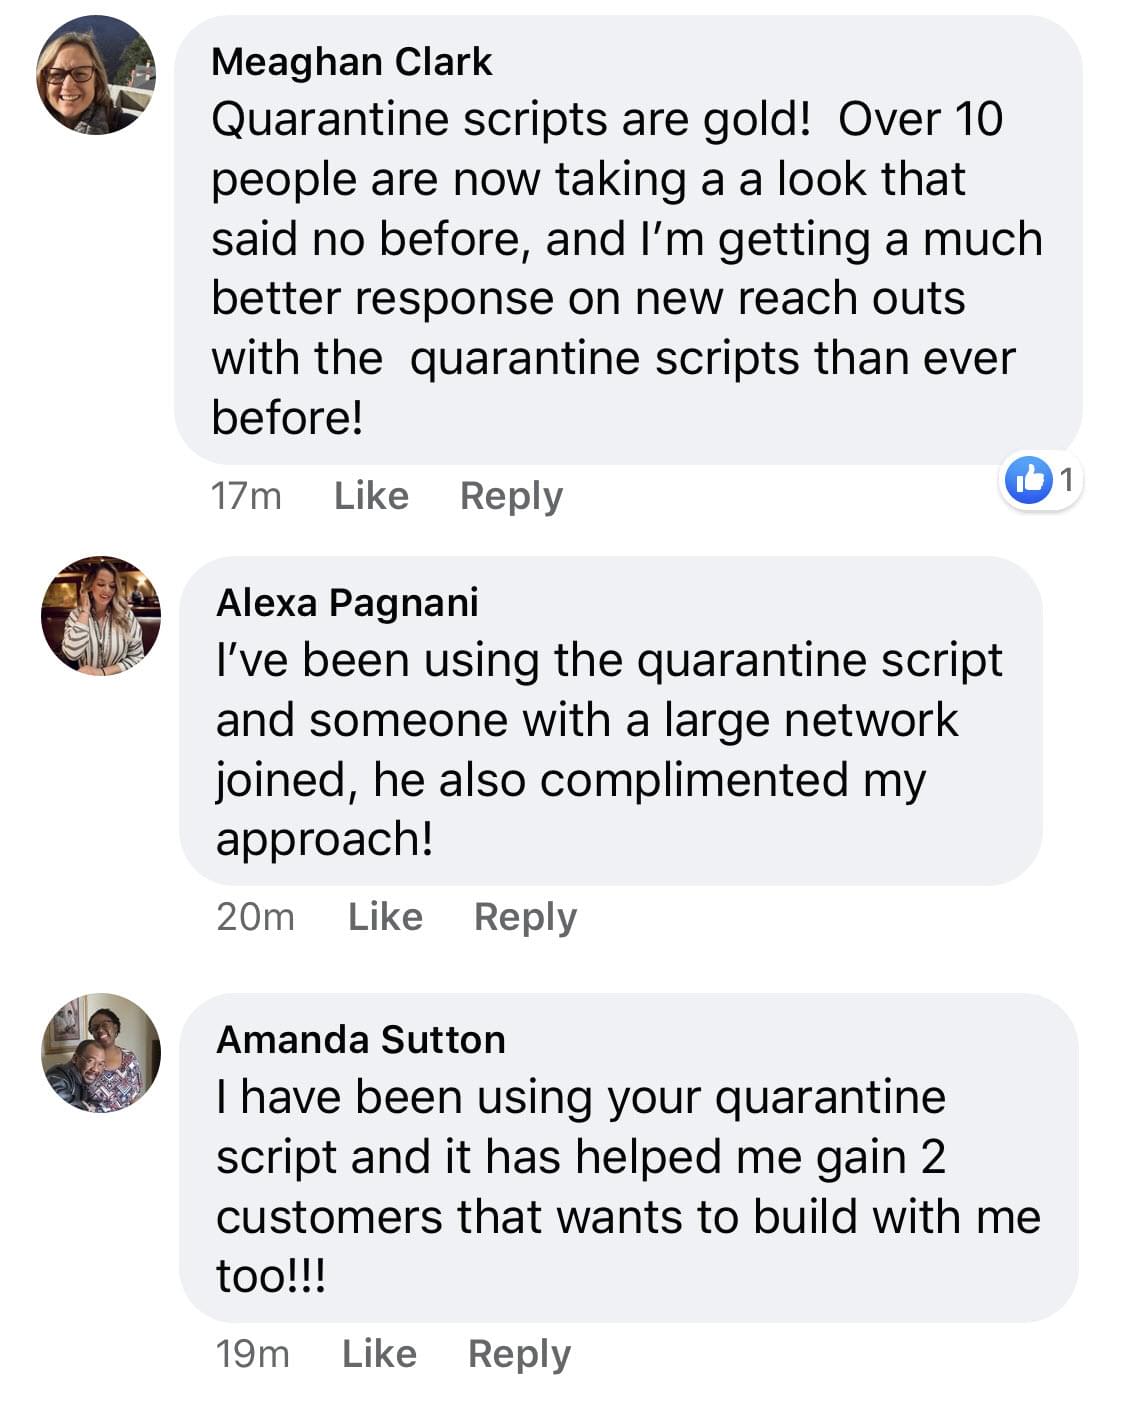Click the 17m timestamp
Viewport: 1130px width, 1409px height.
246,496
